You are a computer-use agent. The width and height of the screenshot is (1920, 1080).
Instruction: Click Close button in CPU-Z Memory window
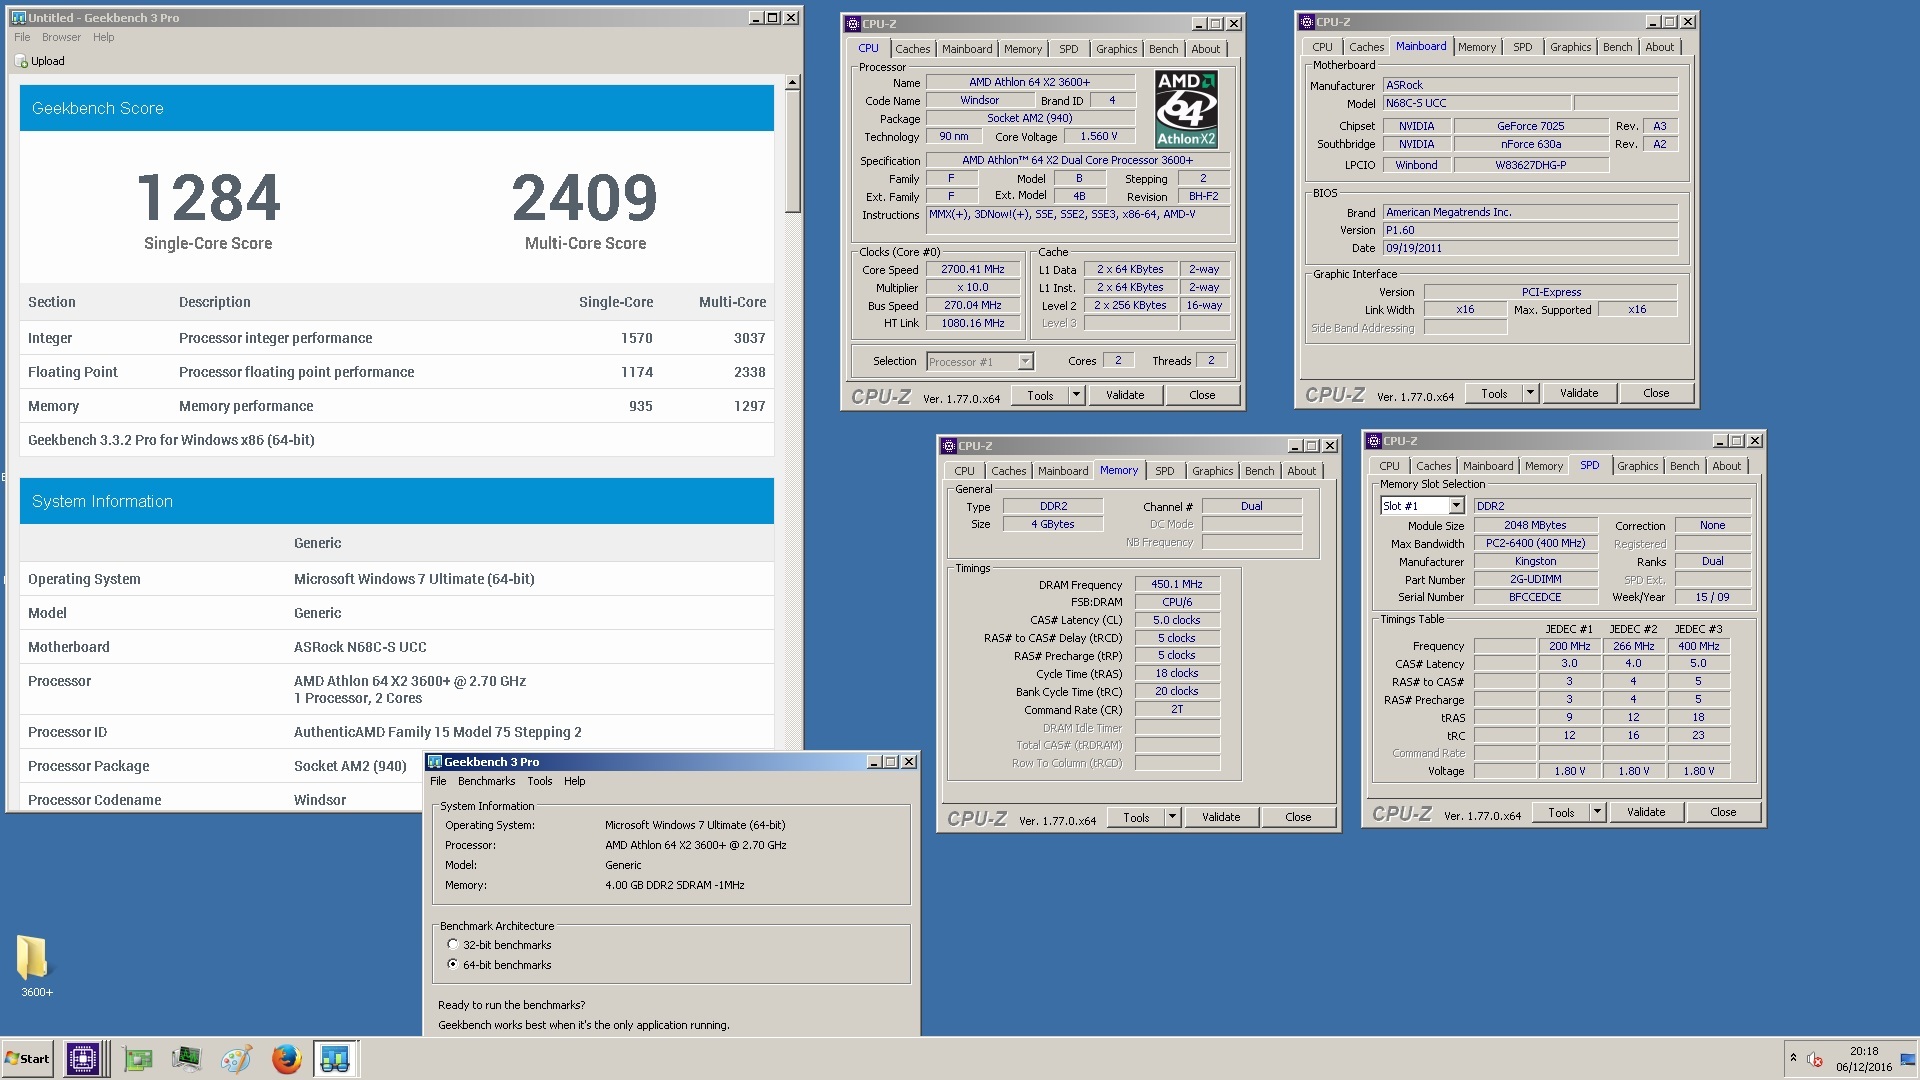tap(1298, 817)
